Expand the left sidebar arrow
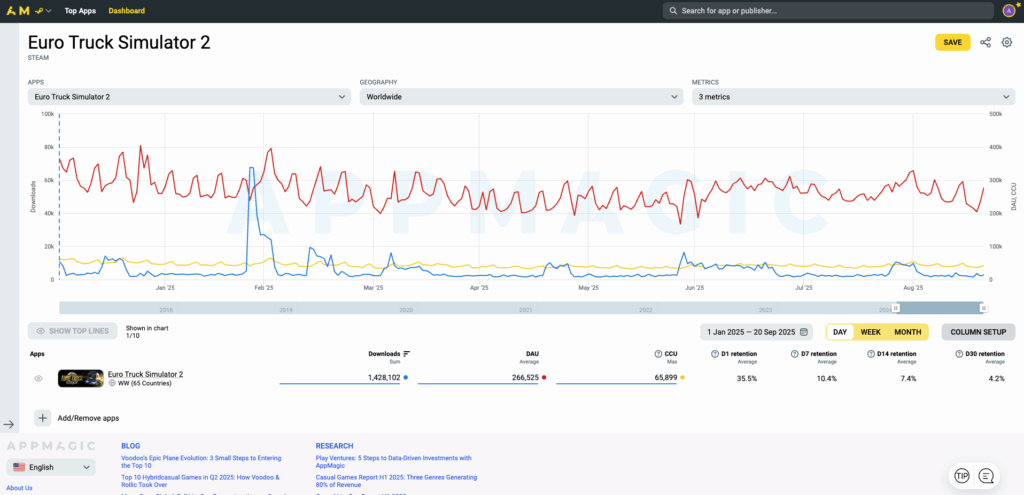This screenshot has width=1024, height=495. click(9, 424)
